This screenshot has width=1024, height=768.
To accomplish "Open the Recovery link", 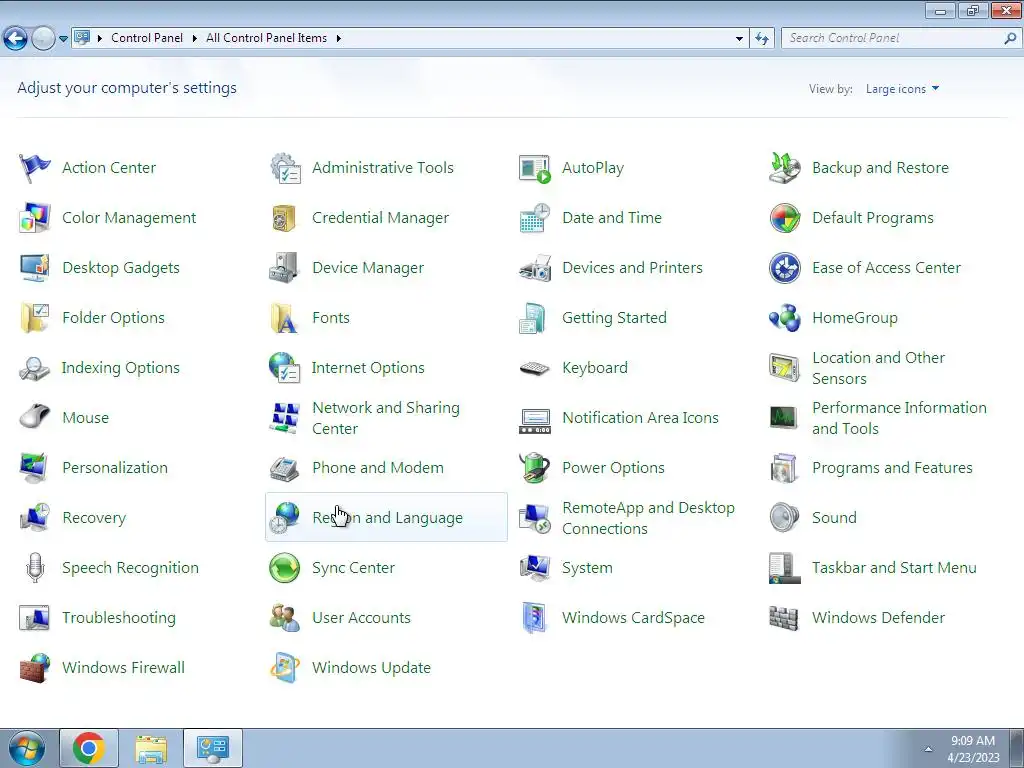I will (x=94, y=518).
